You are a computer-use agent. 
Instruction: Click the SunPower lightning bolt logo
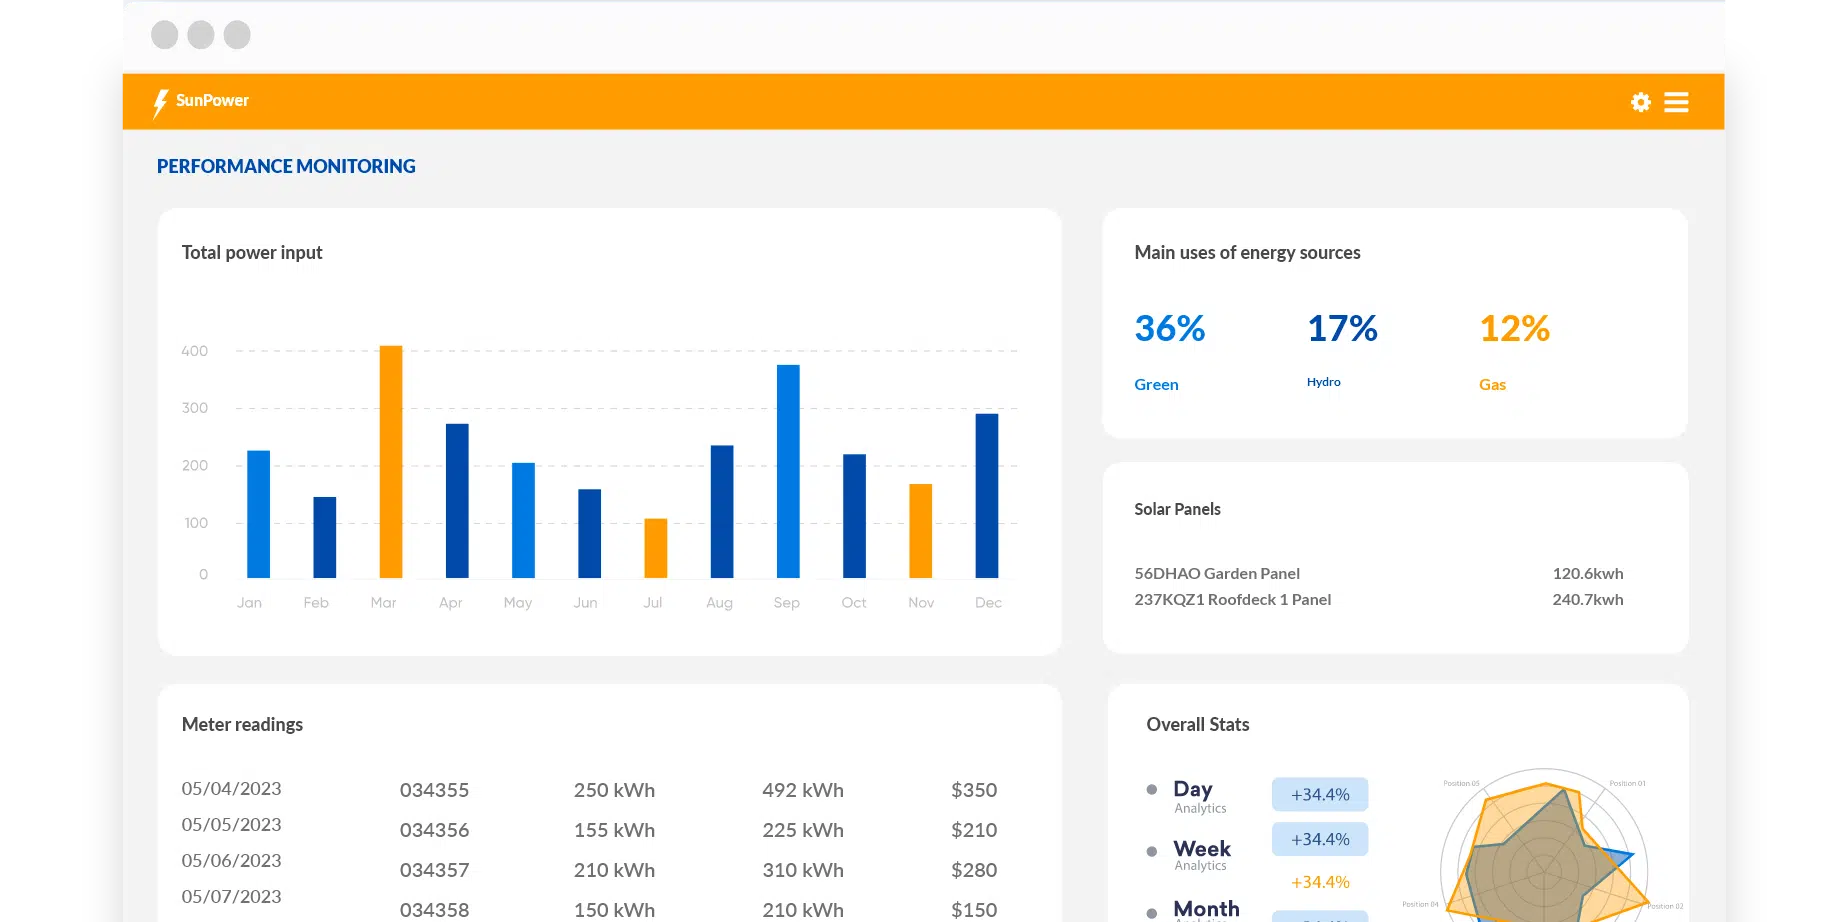[x=161, y=101]
